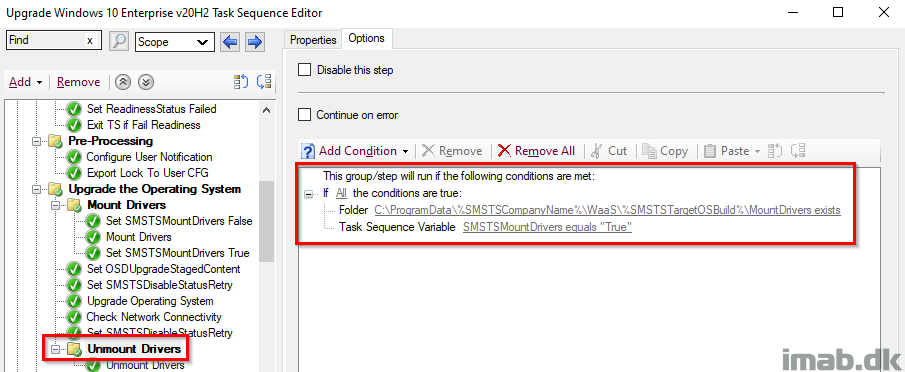The height and width of the screenshot is (372, 905).
Task: Open the Add Condition dropdown
Action: 405,152
